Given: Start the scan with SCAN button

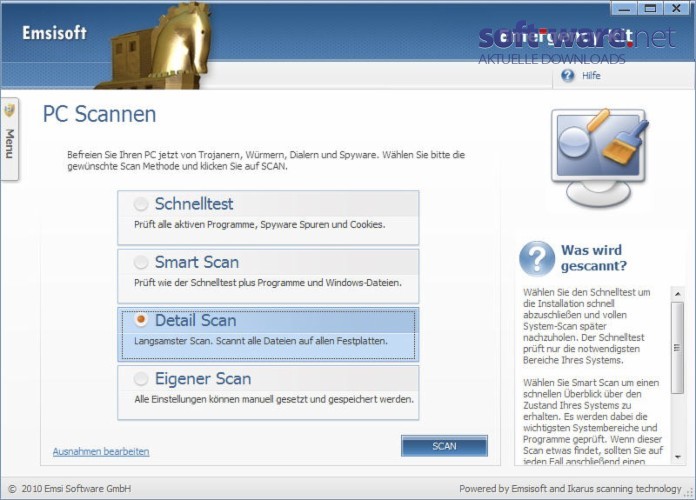Looking at the screenshot, I should click(444, 446).
